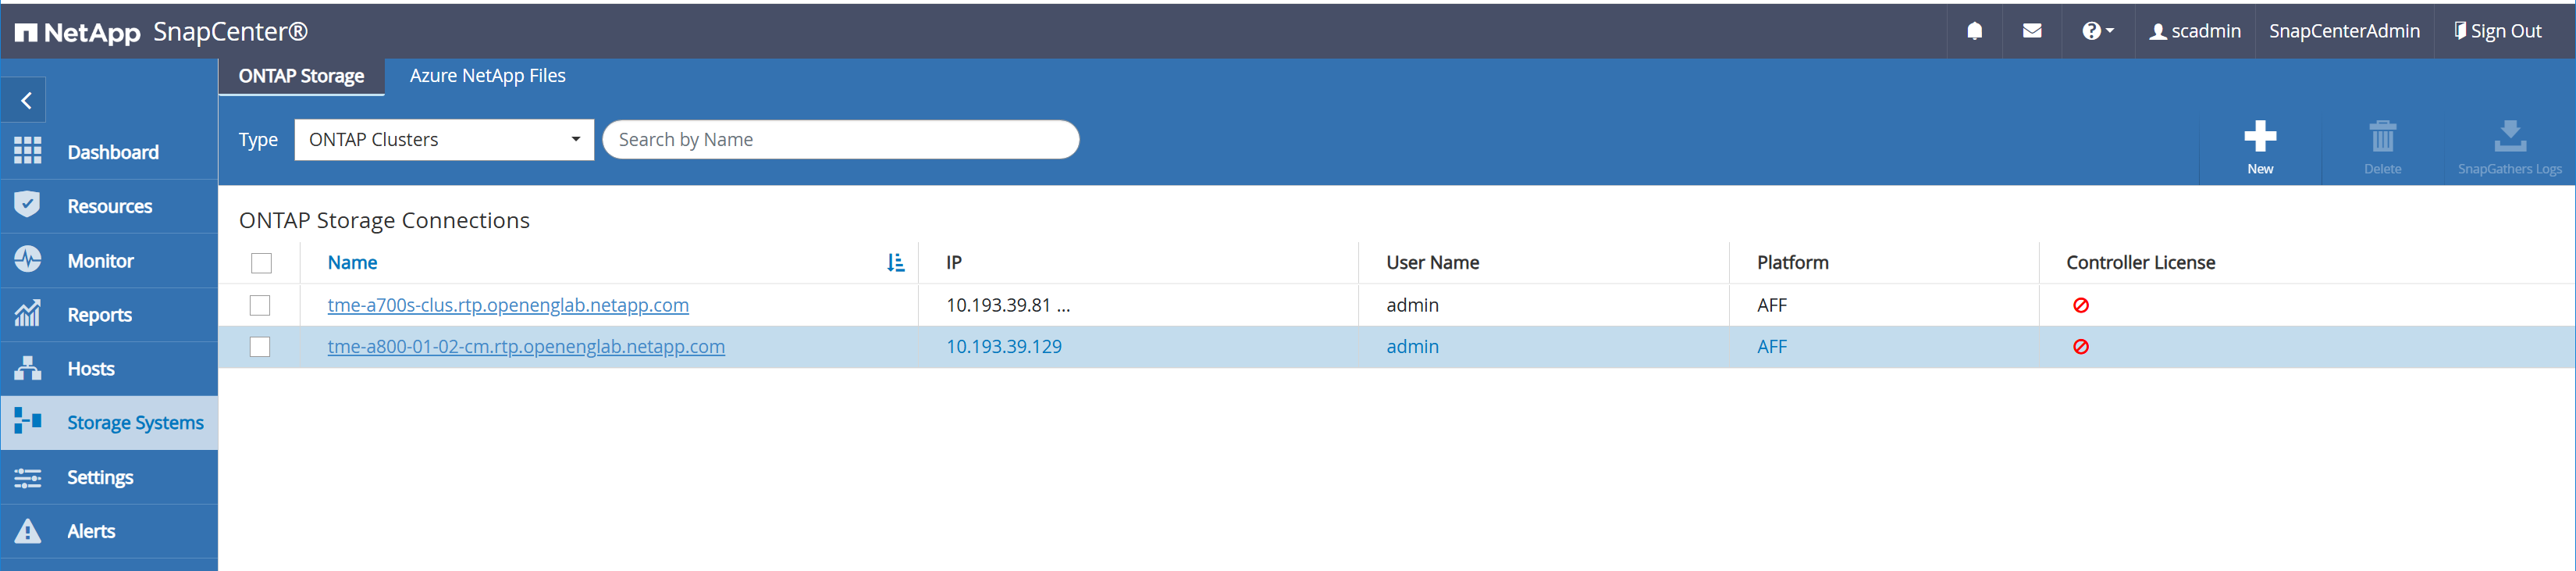Open the help question mark menu
Screen dimensions: 2576x571
point(2098,31)
